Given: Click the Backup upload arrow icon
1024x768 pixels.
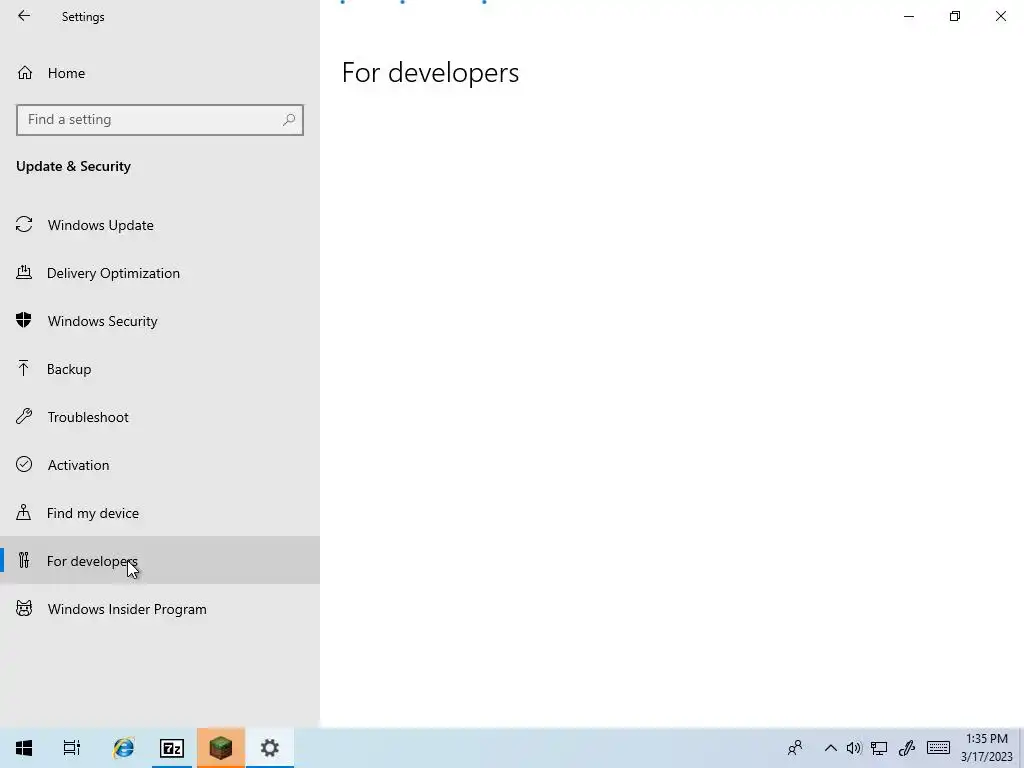Looking at the screenshot, I should [x=24, y=368].
